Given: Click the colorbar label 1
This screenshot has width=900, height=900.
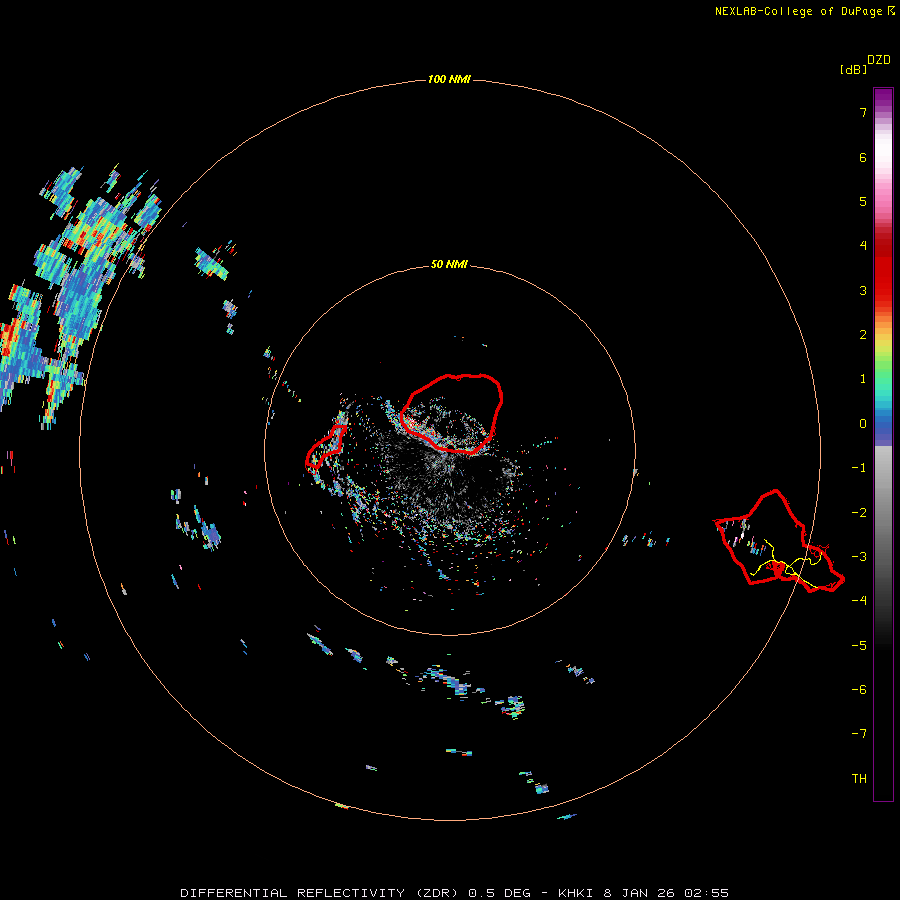Looking at the screenshot, I should [x=862, y=379].
